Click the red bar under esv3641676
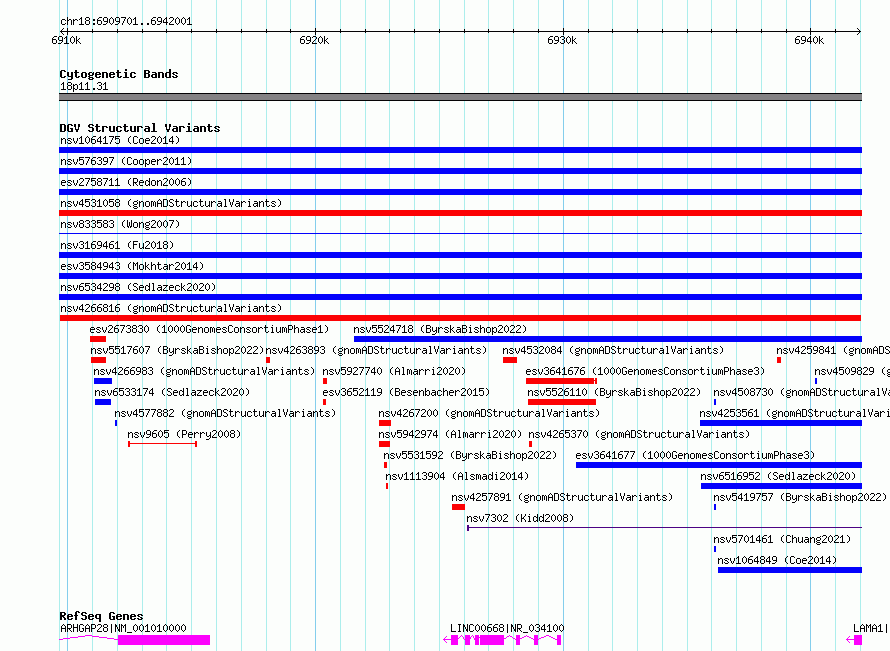Screen dimensions: 890x651 561,381
